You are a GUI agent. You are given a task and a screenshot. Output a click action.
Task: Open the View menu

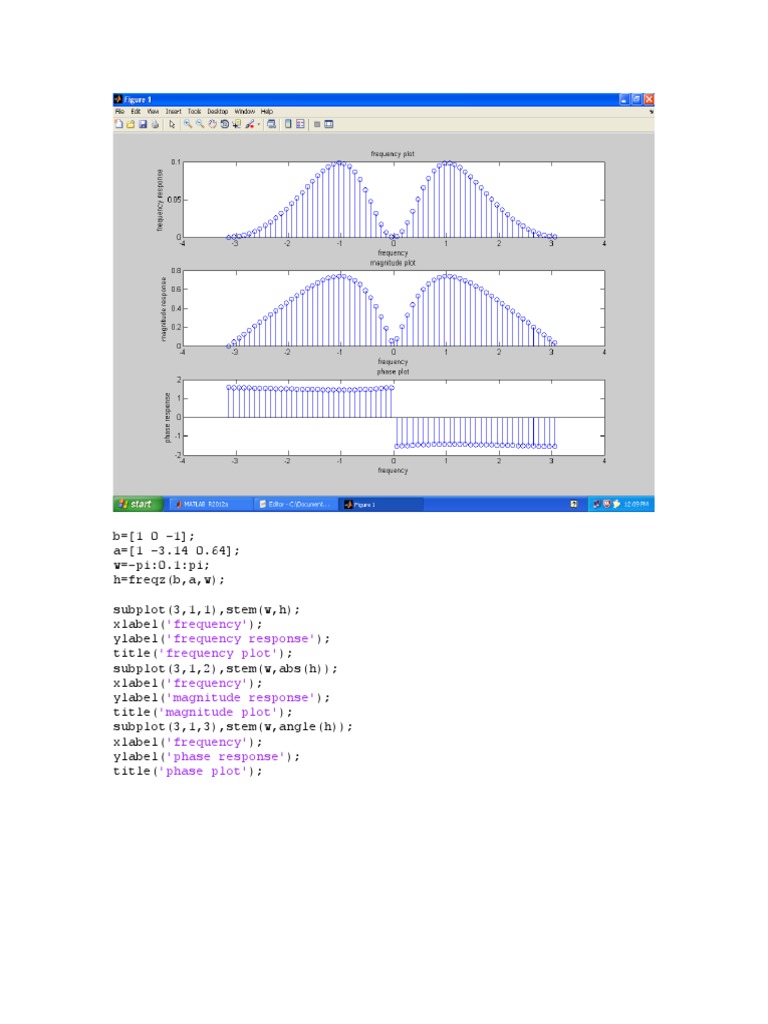pos(153,112)
